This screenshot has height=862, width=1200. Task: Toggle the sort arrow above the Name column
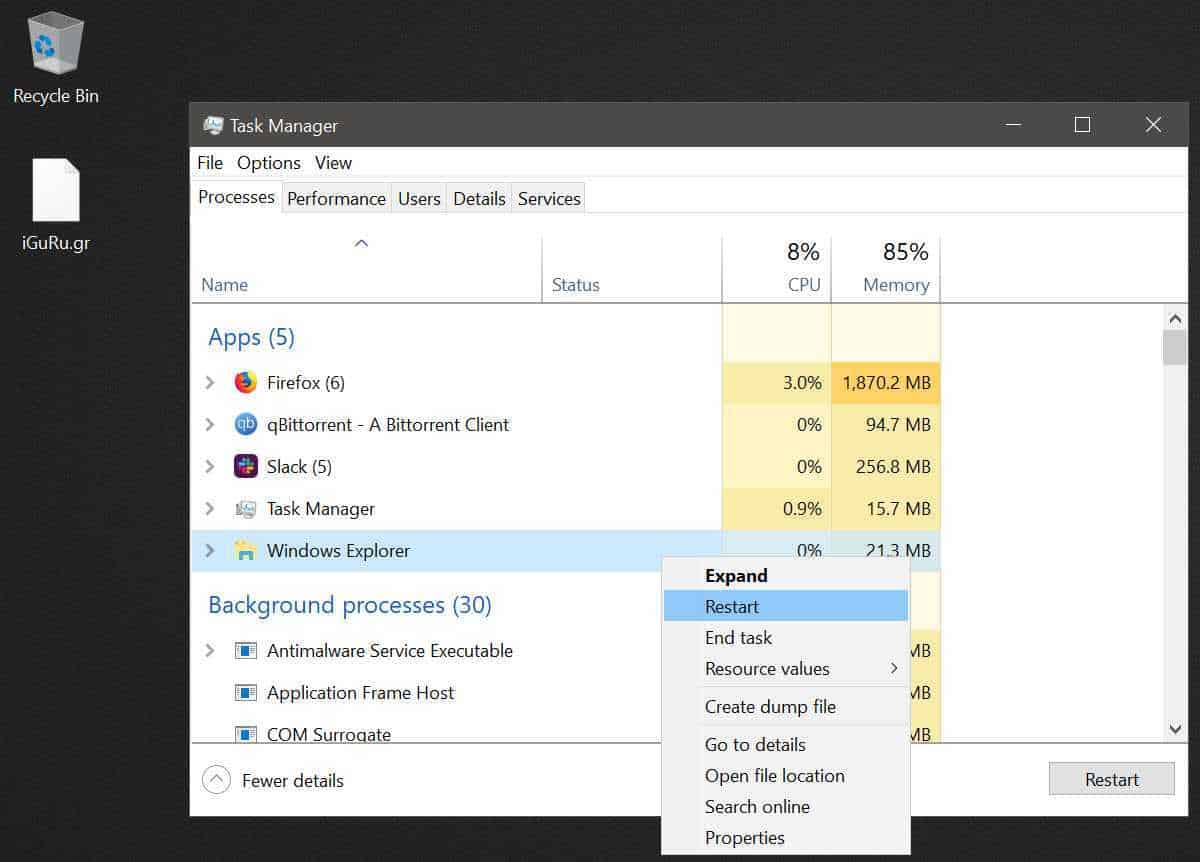coord(362,243)
